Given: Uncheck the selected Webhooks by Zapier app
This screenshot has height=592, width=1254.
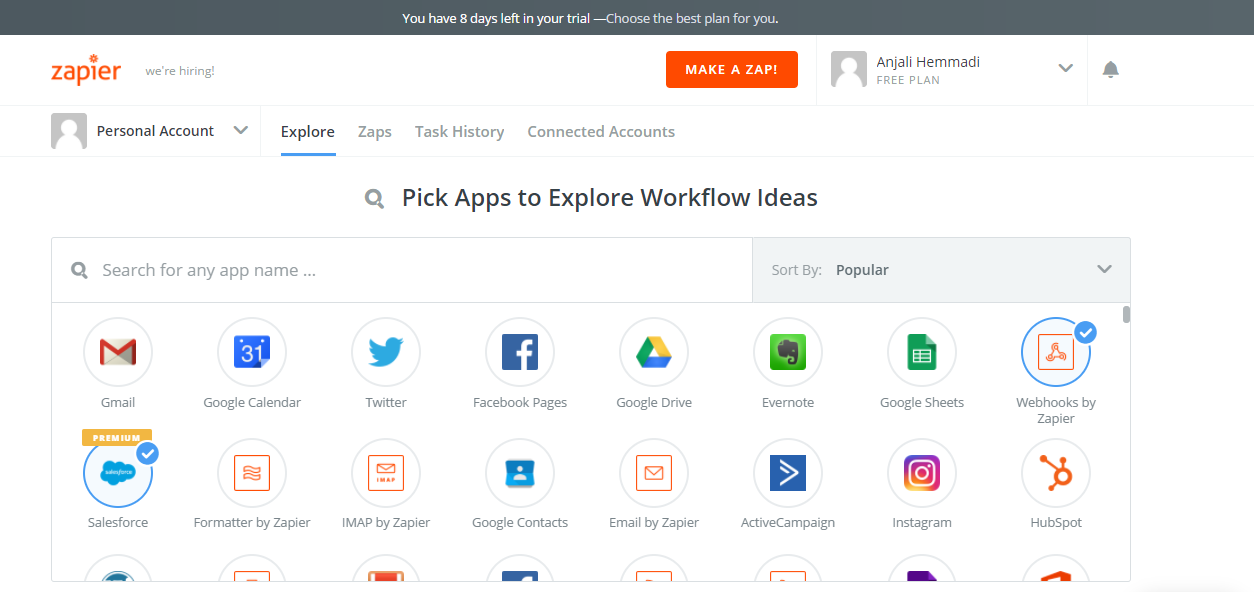Looking at the screenshot, I should coord(1056,352).
